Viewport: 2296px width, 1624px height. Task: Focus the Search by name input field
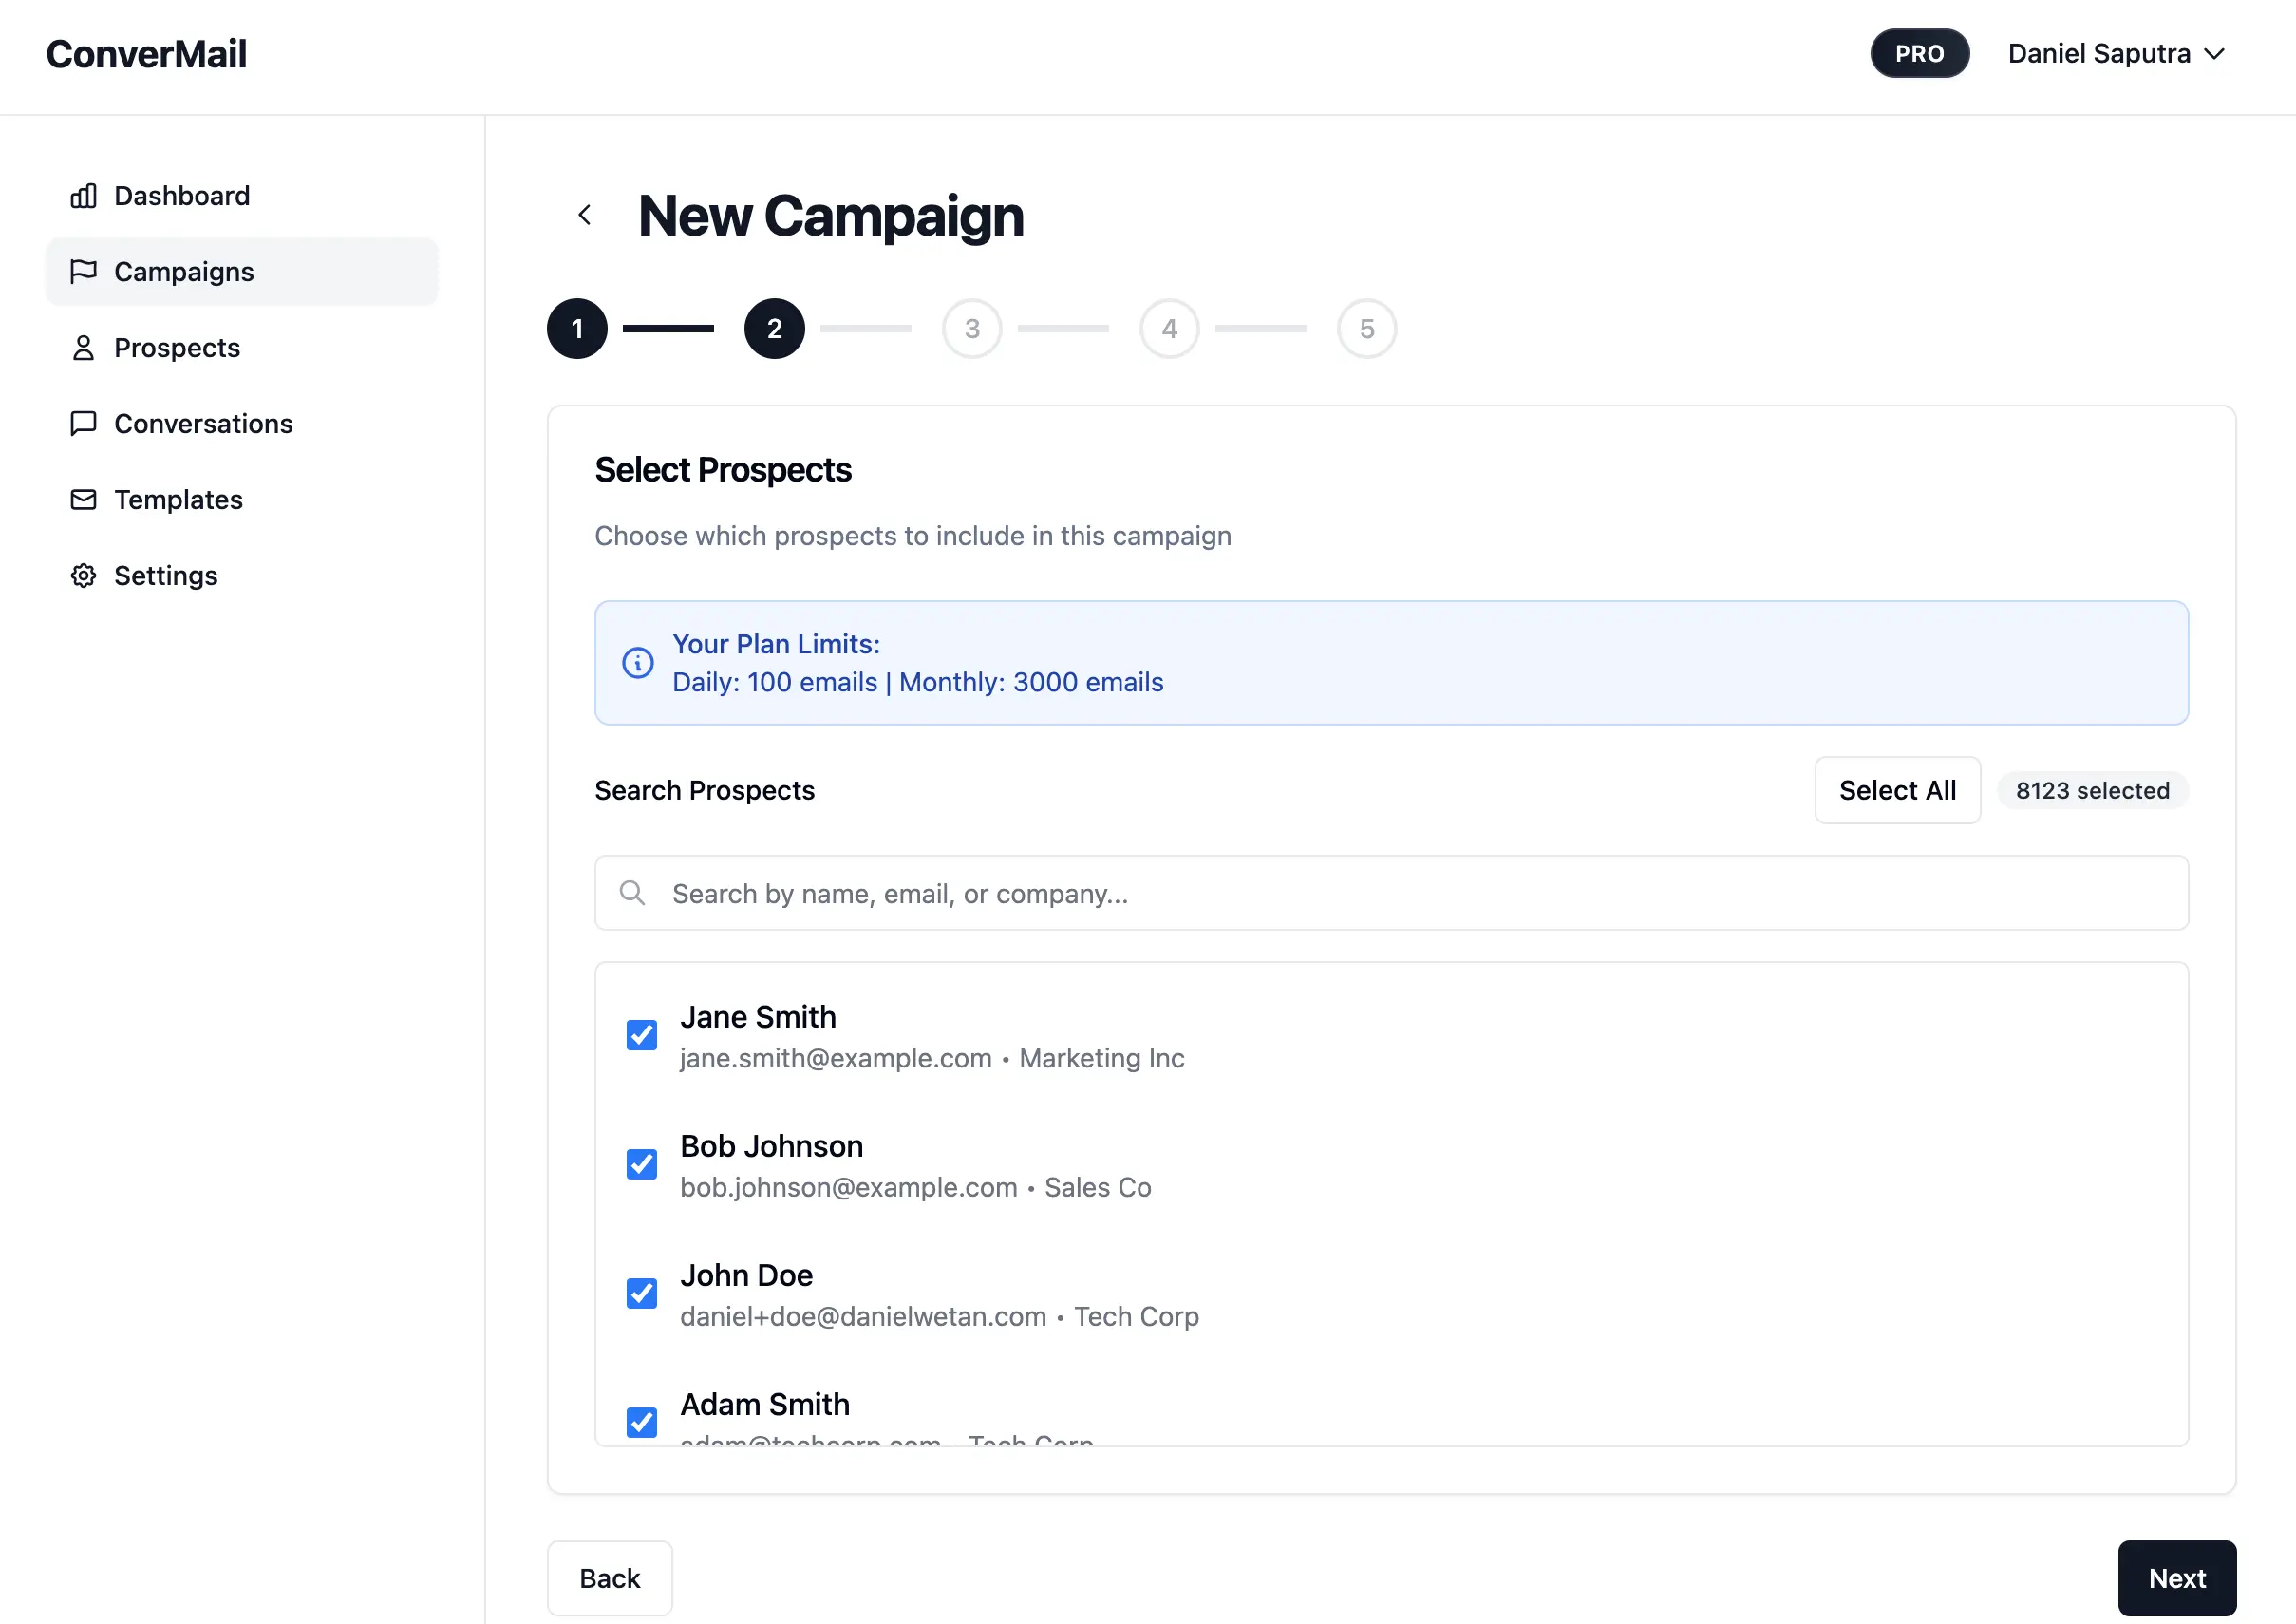[1390, 893]
